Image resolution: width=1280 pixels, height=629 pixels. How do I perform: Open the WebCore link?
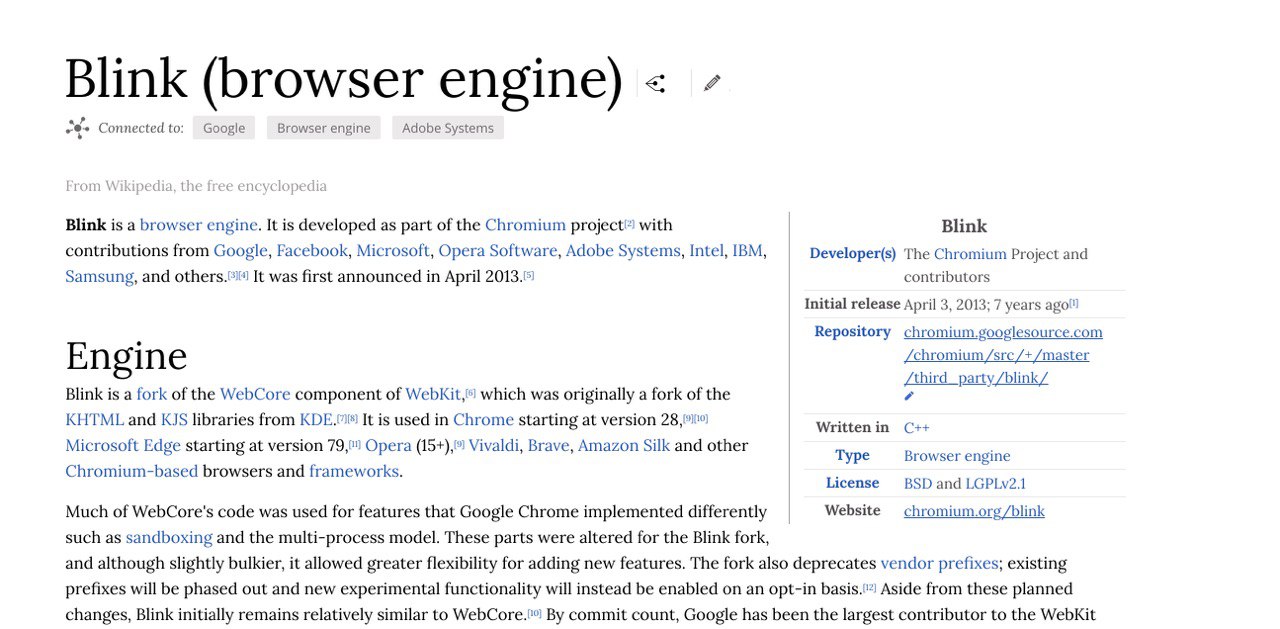255,394
